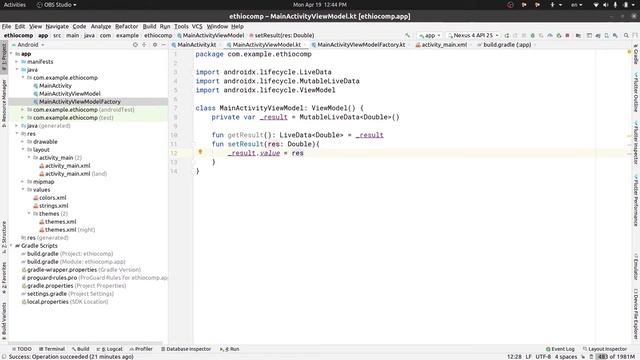Click Activities in Ubuntu top bar

[14, 5]
